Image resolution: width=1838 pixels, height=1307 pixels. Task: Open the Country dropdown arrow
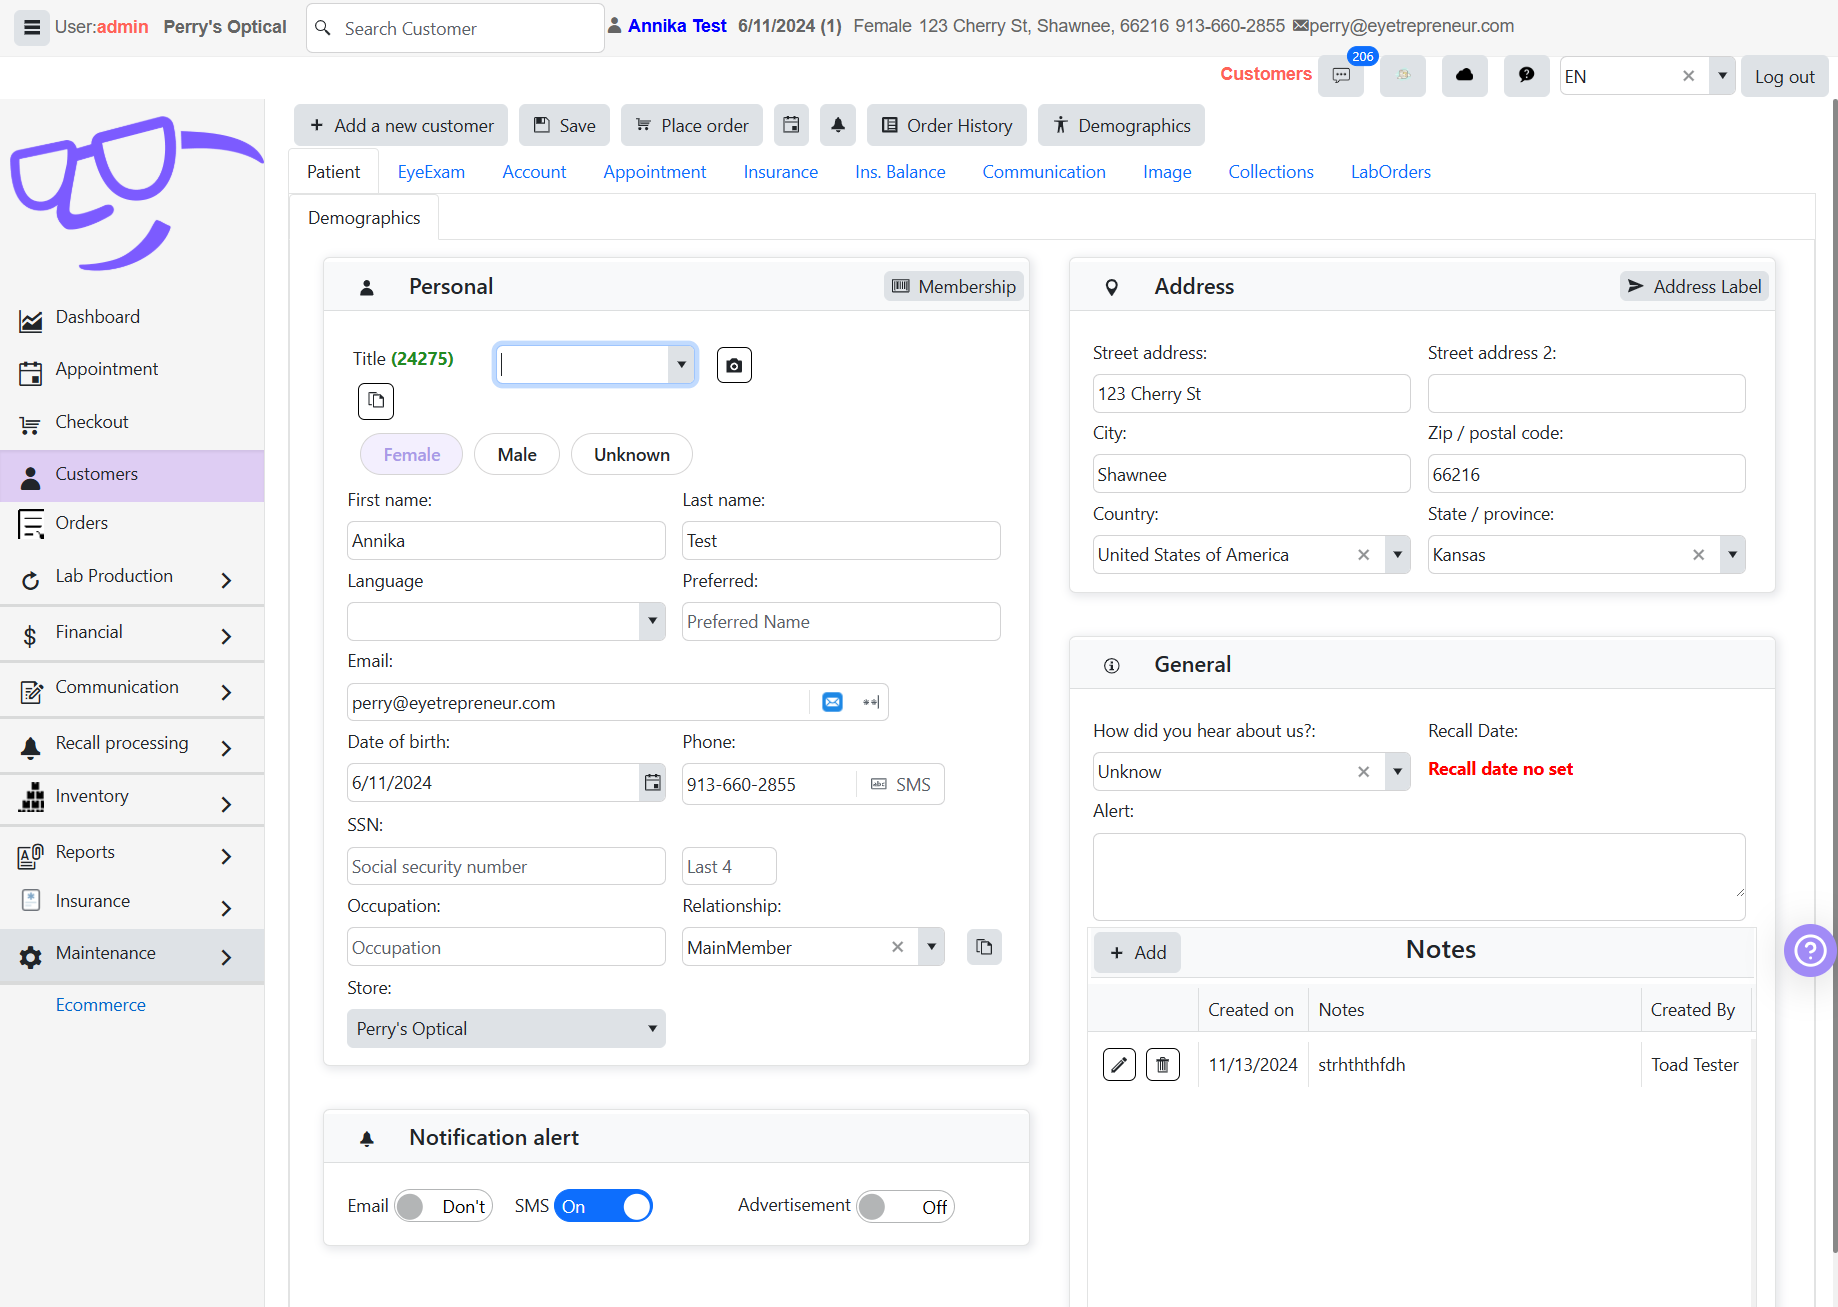1398,555
